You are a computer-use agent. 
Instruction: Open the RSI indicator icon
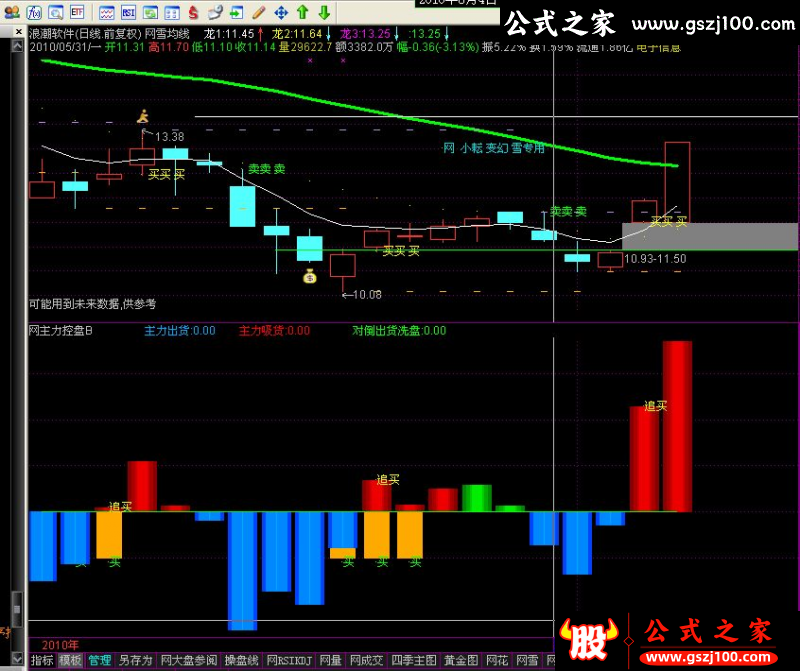pyautogui.click(x=129, y=12)
